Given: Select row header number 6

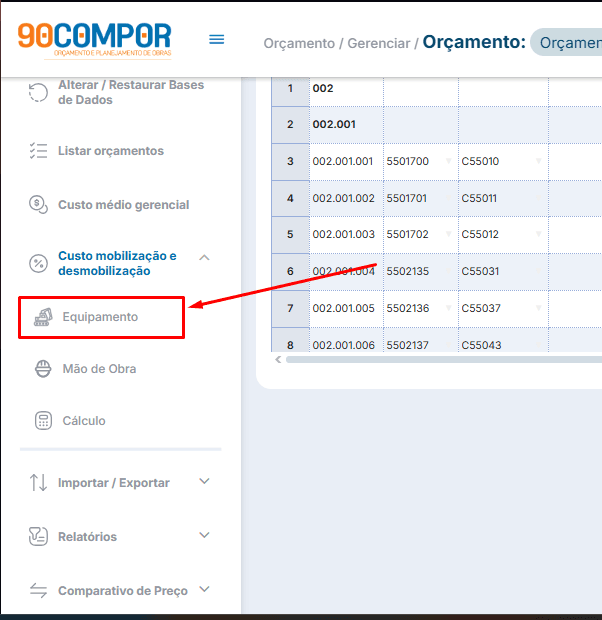Looking at the screenshot, I should 290,271.
